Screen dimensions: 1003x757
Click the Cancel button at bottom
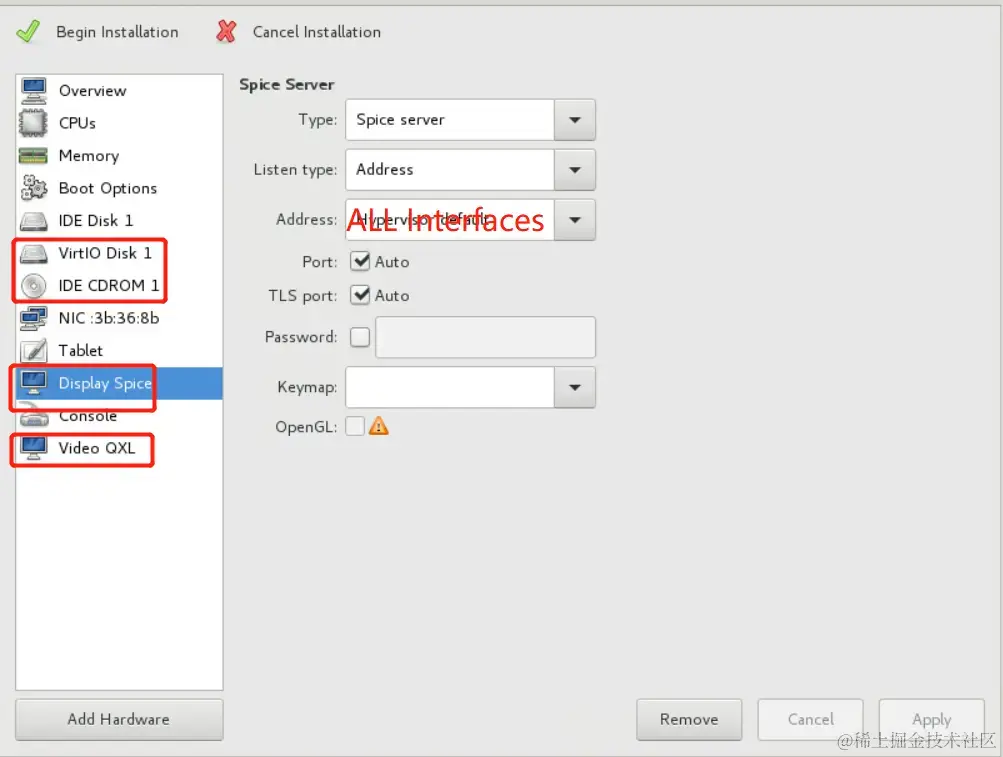coord(810,719)
